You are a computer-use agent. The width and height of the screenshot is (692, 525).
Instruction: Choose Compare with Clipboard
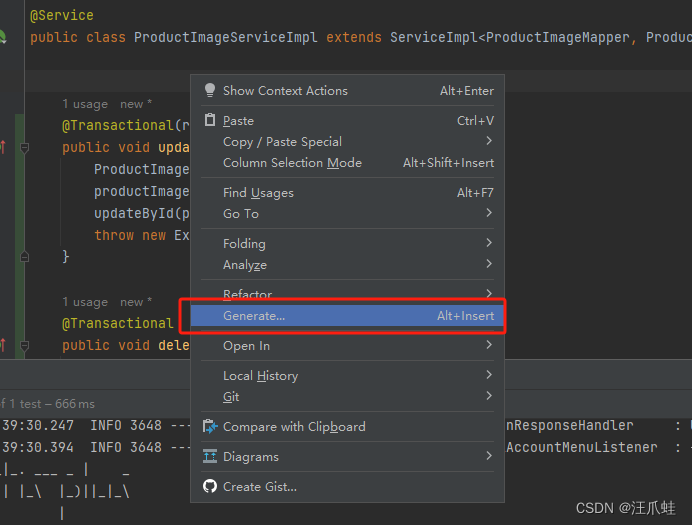347,427
